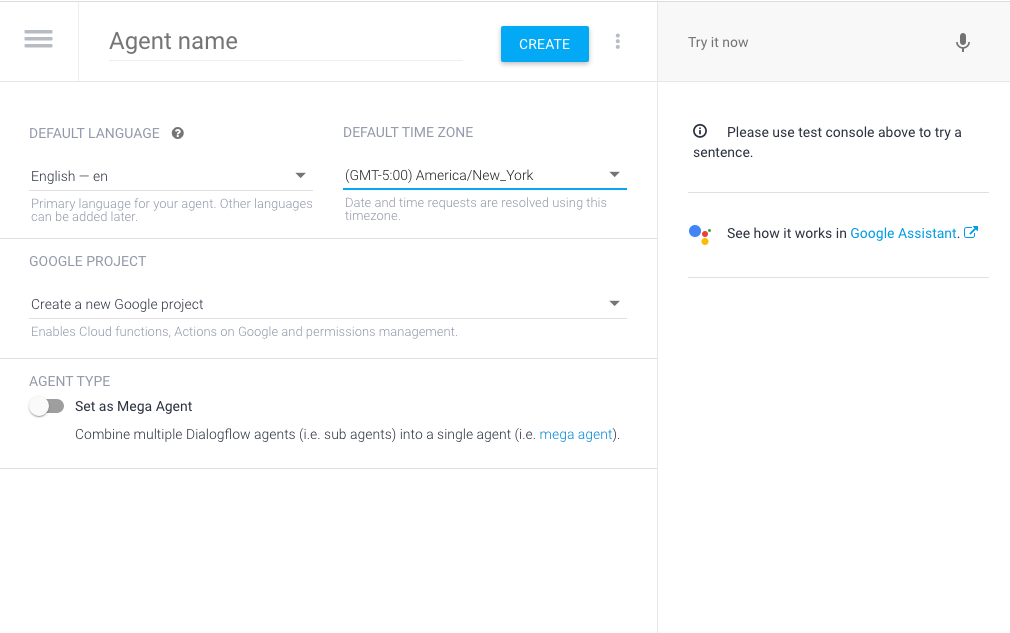Open the three-dot more options menu
1010x633 pixels.
point(618,42)
